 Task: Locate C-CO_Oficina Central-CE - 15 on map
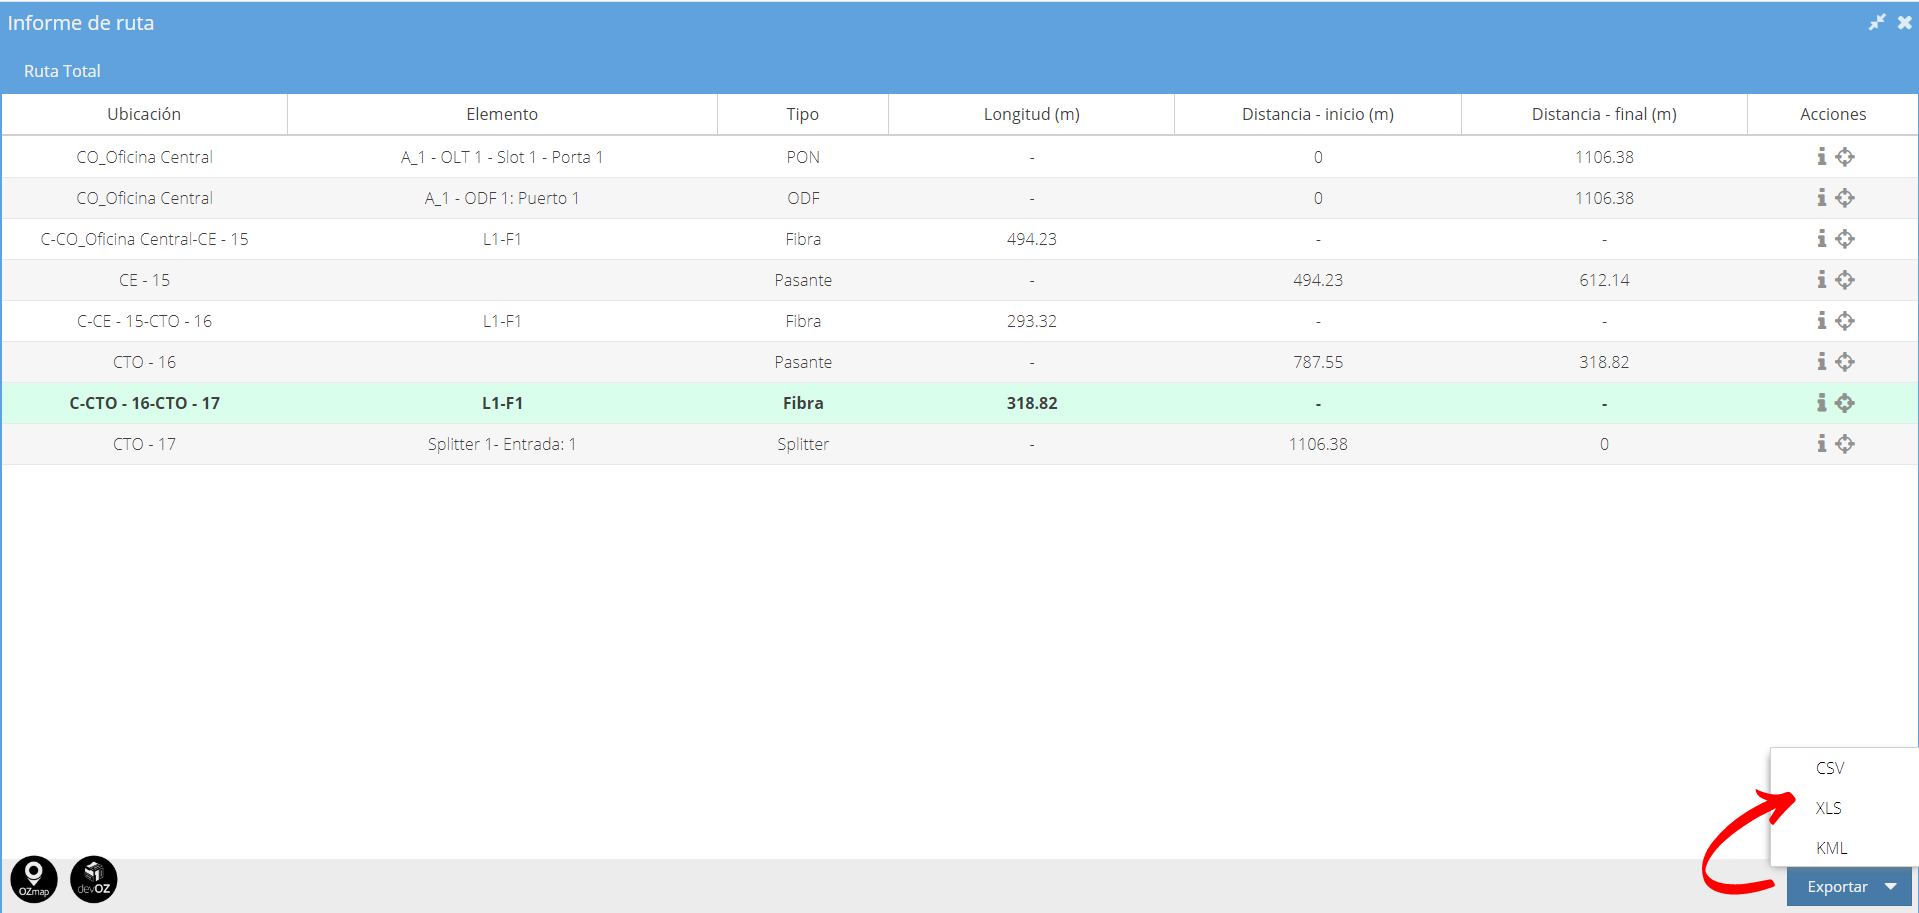click(1845, 238)
